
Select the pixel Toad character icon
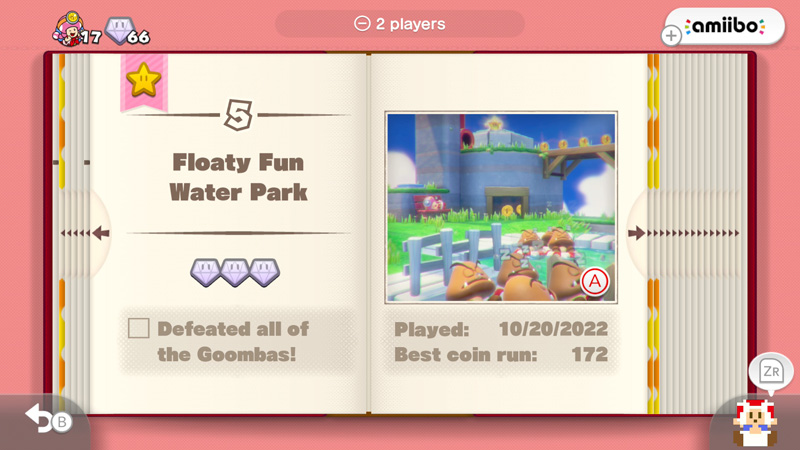755,423
